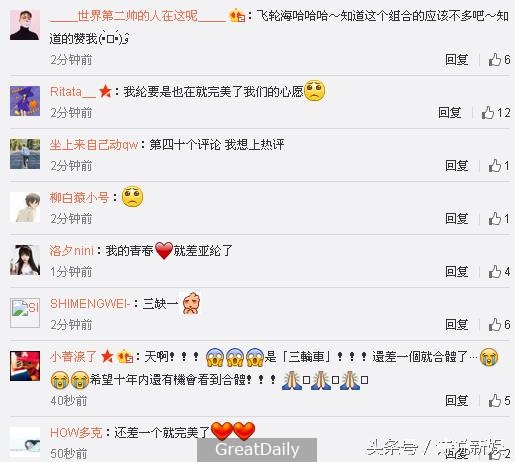Screen dimensions: 515x462
Task: Like the comment by Ritata__
Action: point(496,113)
